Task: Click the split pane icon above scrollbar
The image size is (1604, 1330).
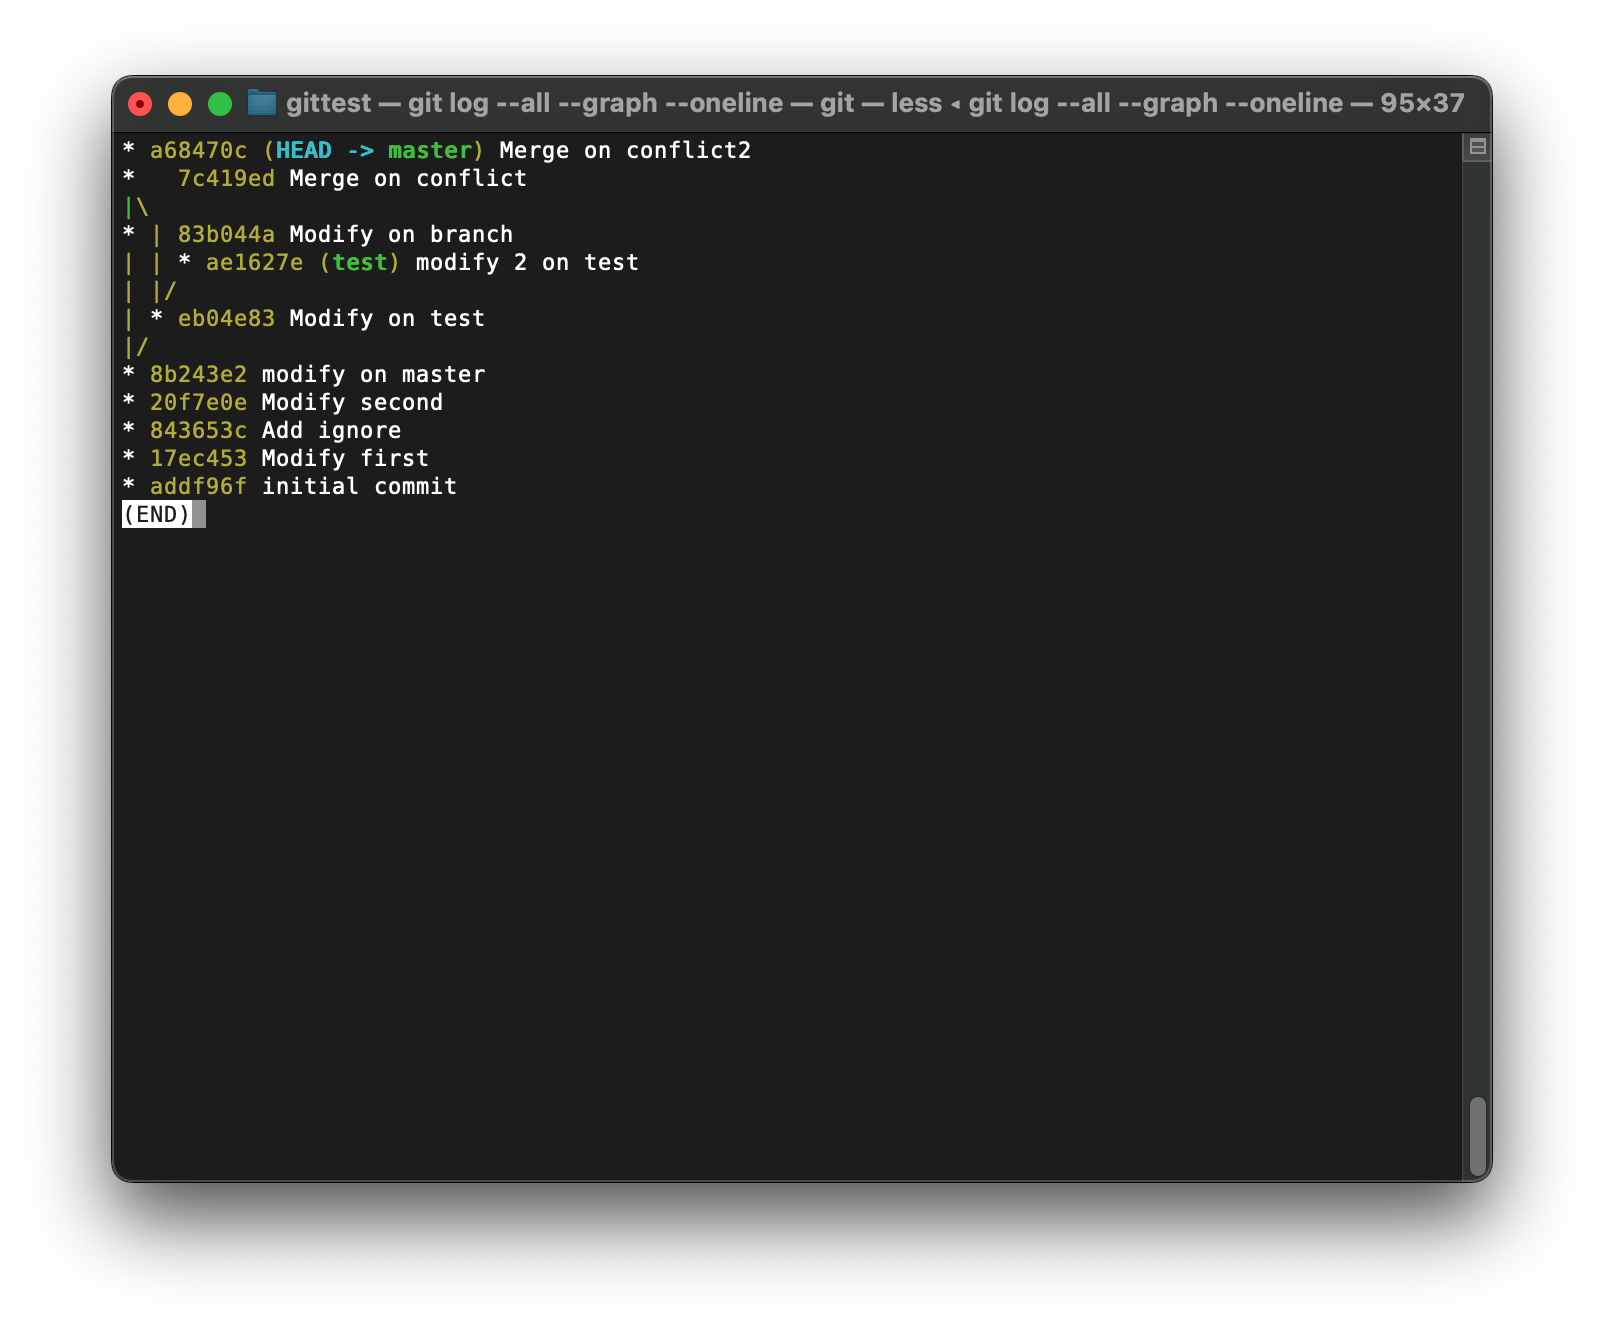Action: (1477, 147)
